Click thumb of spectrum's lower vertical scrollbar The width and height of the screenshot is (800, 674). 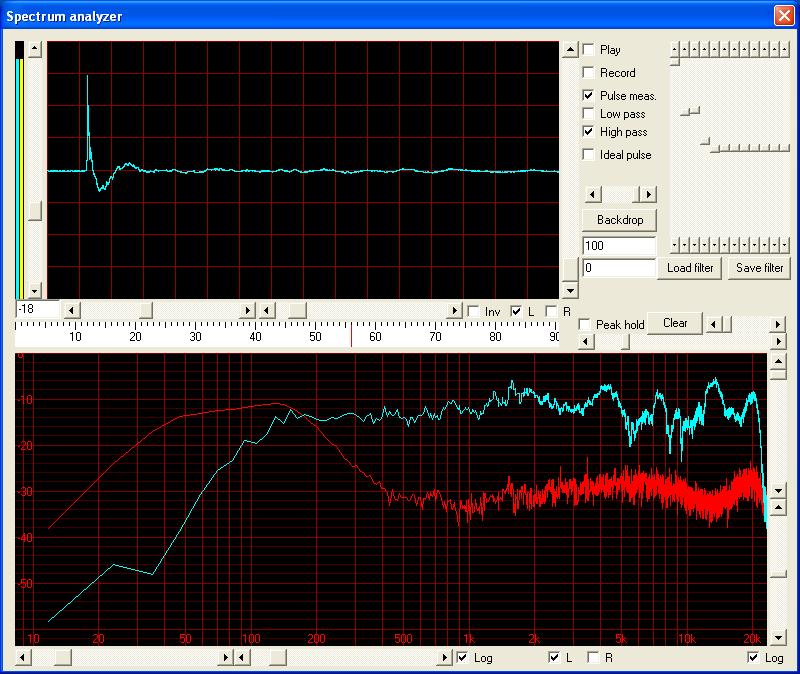(x=778, y=575)
